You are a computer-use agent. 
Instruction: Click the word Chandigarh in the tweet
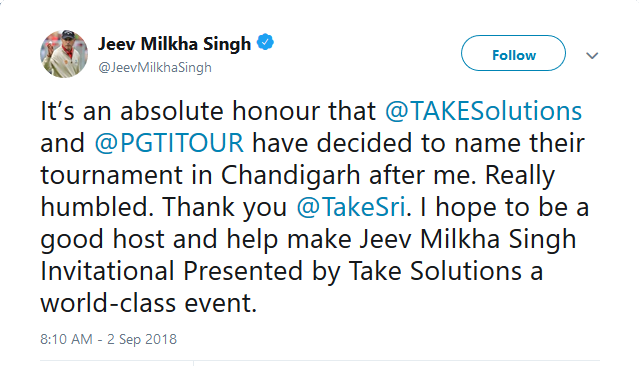pyautogui.click(x=291, y=176)
